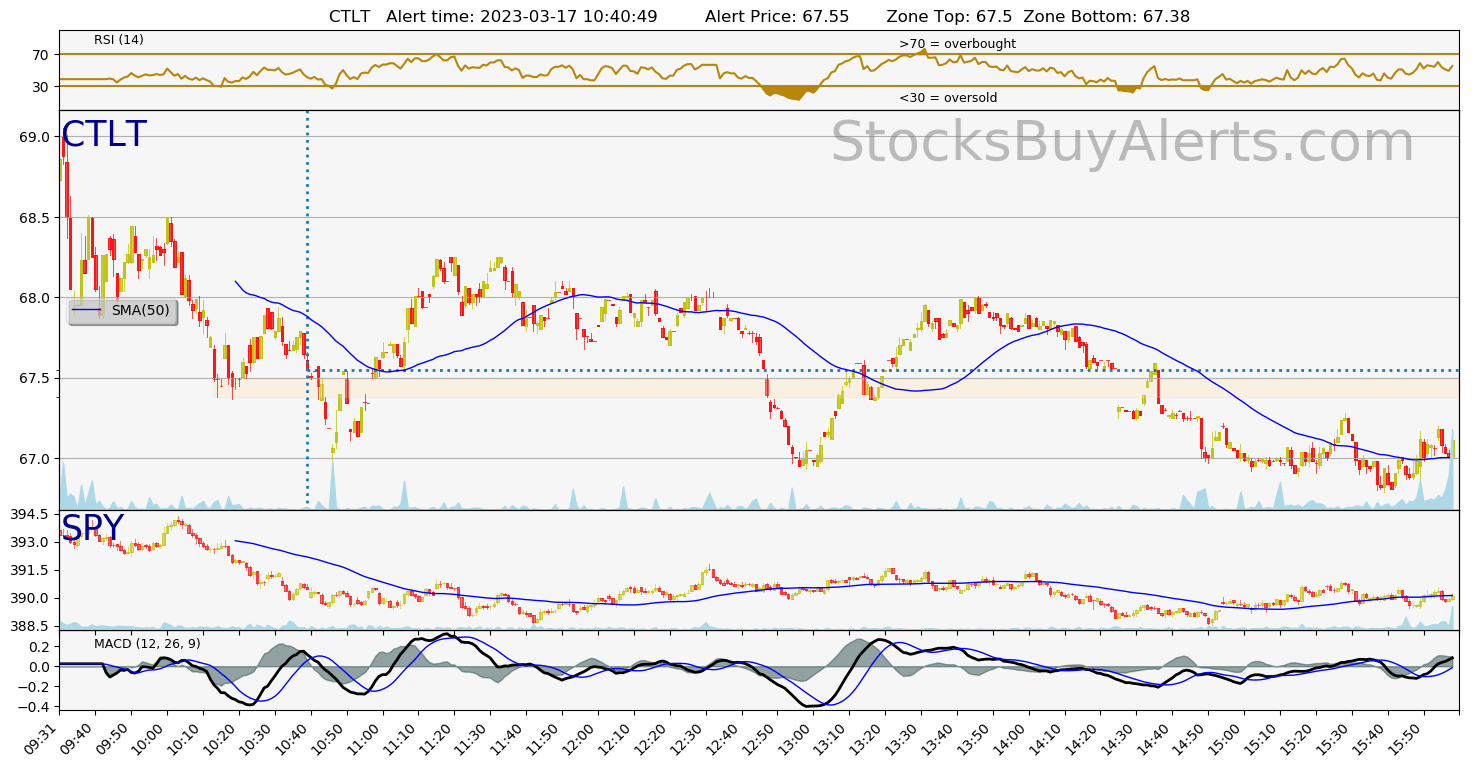Click the RSI (14) label
This screenshot has height=768, width=1474.
(x=119, y=40)
